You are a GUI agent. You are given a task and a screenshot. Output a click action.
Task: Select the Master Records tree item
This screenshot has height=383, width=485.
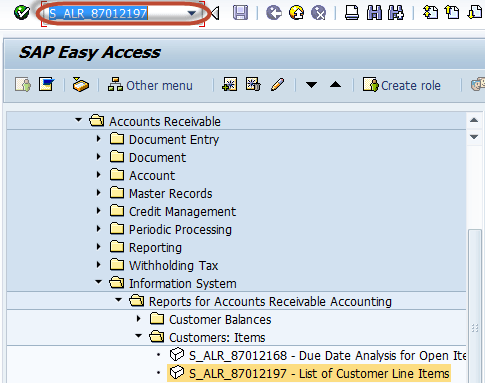(x=171, y=193)
